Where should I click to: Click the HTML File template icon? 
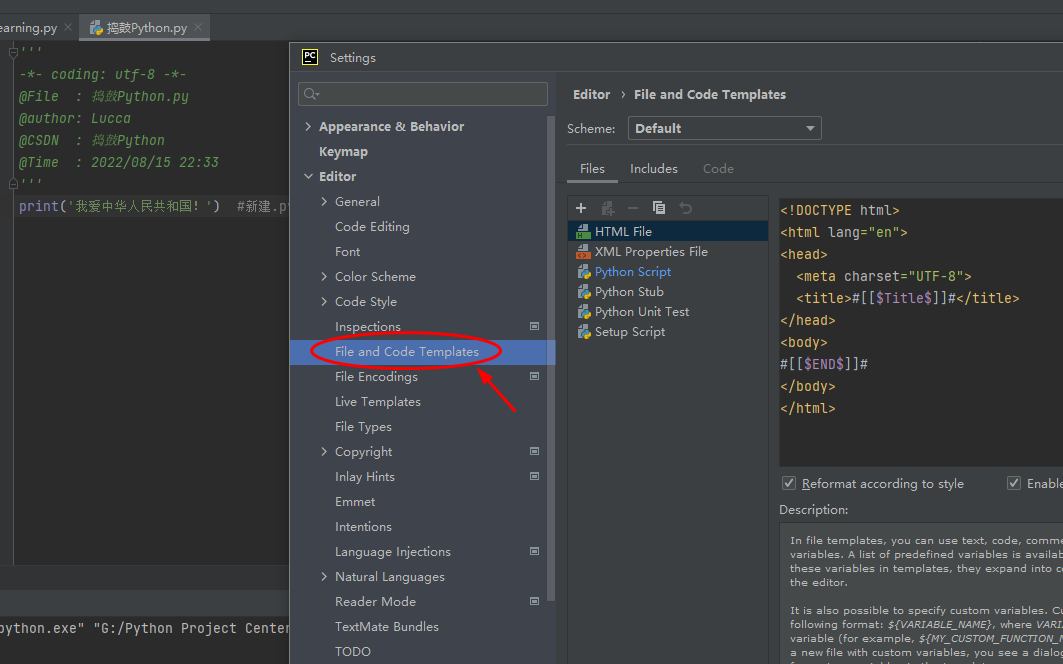tap(583, 232)
